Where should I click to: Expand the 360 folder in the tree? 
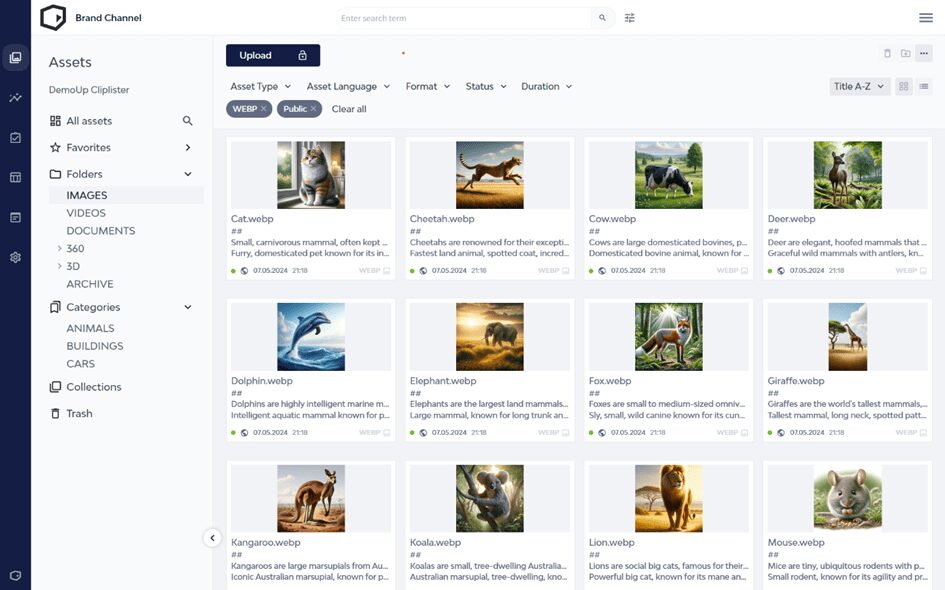60,249
